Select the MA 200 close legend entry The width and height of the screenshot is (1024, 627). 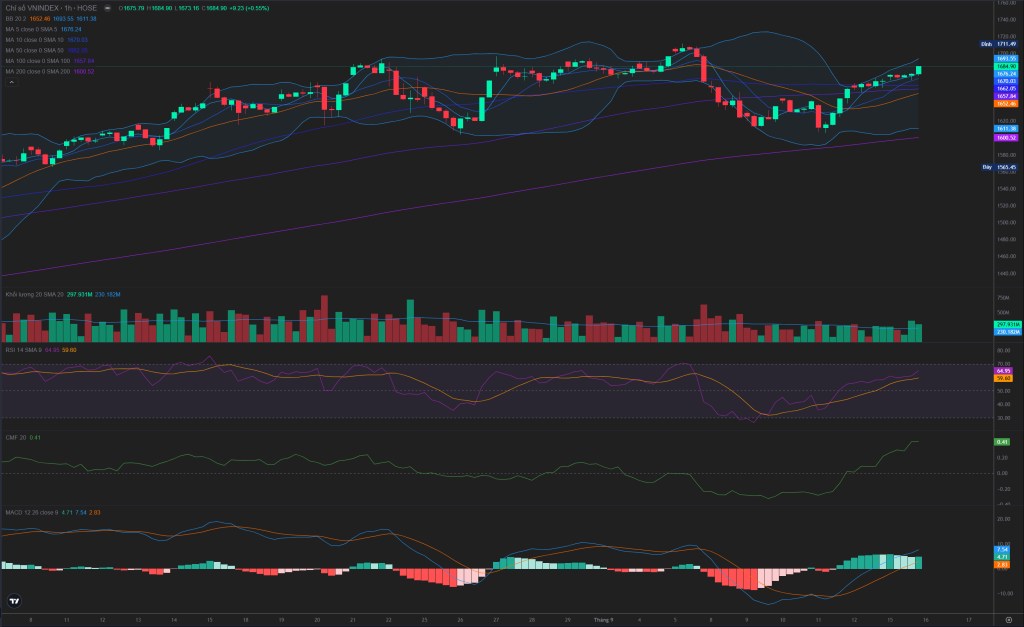pos(38,71)
